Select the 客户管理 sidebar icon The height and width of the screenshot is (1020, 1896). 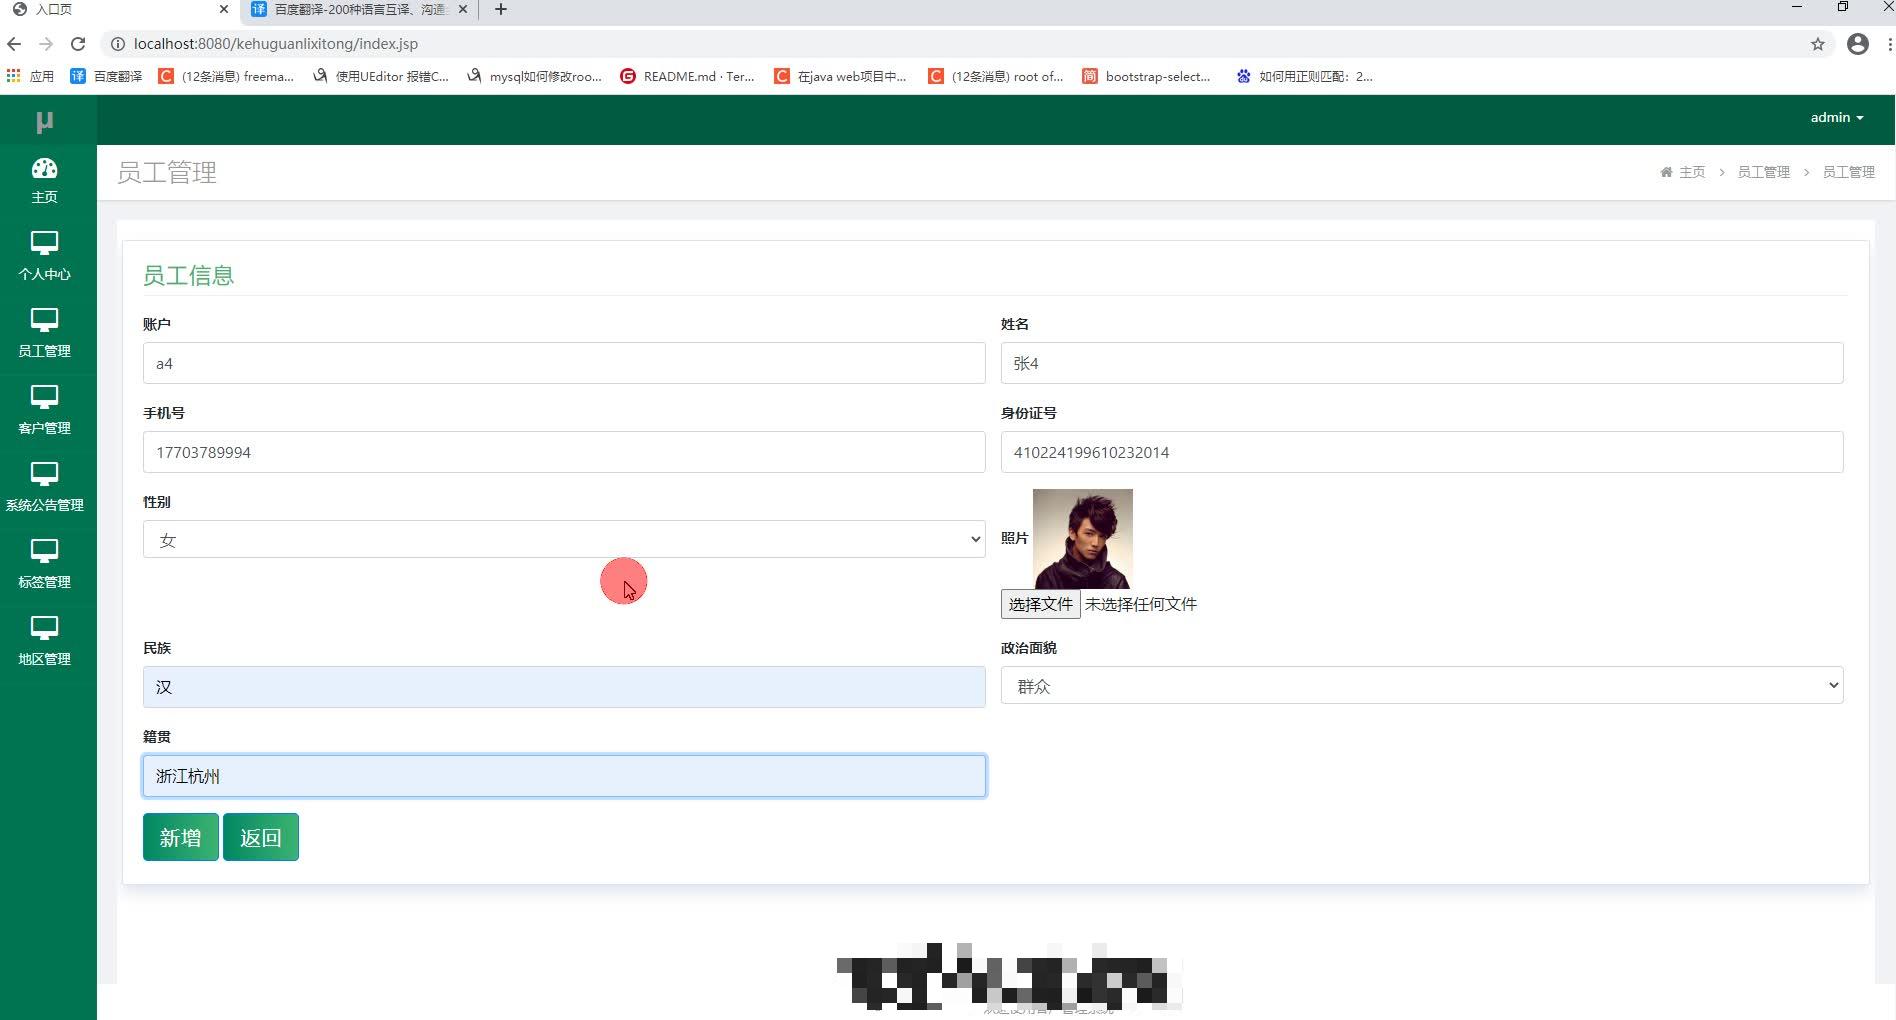point(44,409)
